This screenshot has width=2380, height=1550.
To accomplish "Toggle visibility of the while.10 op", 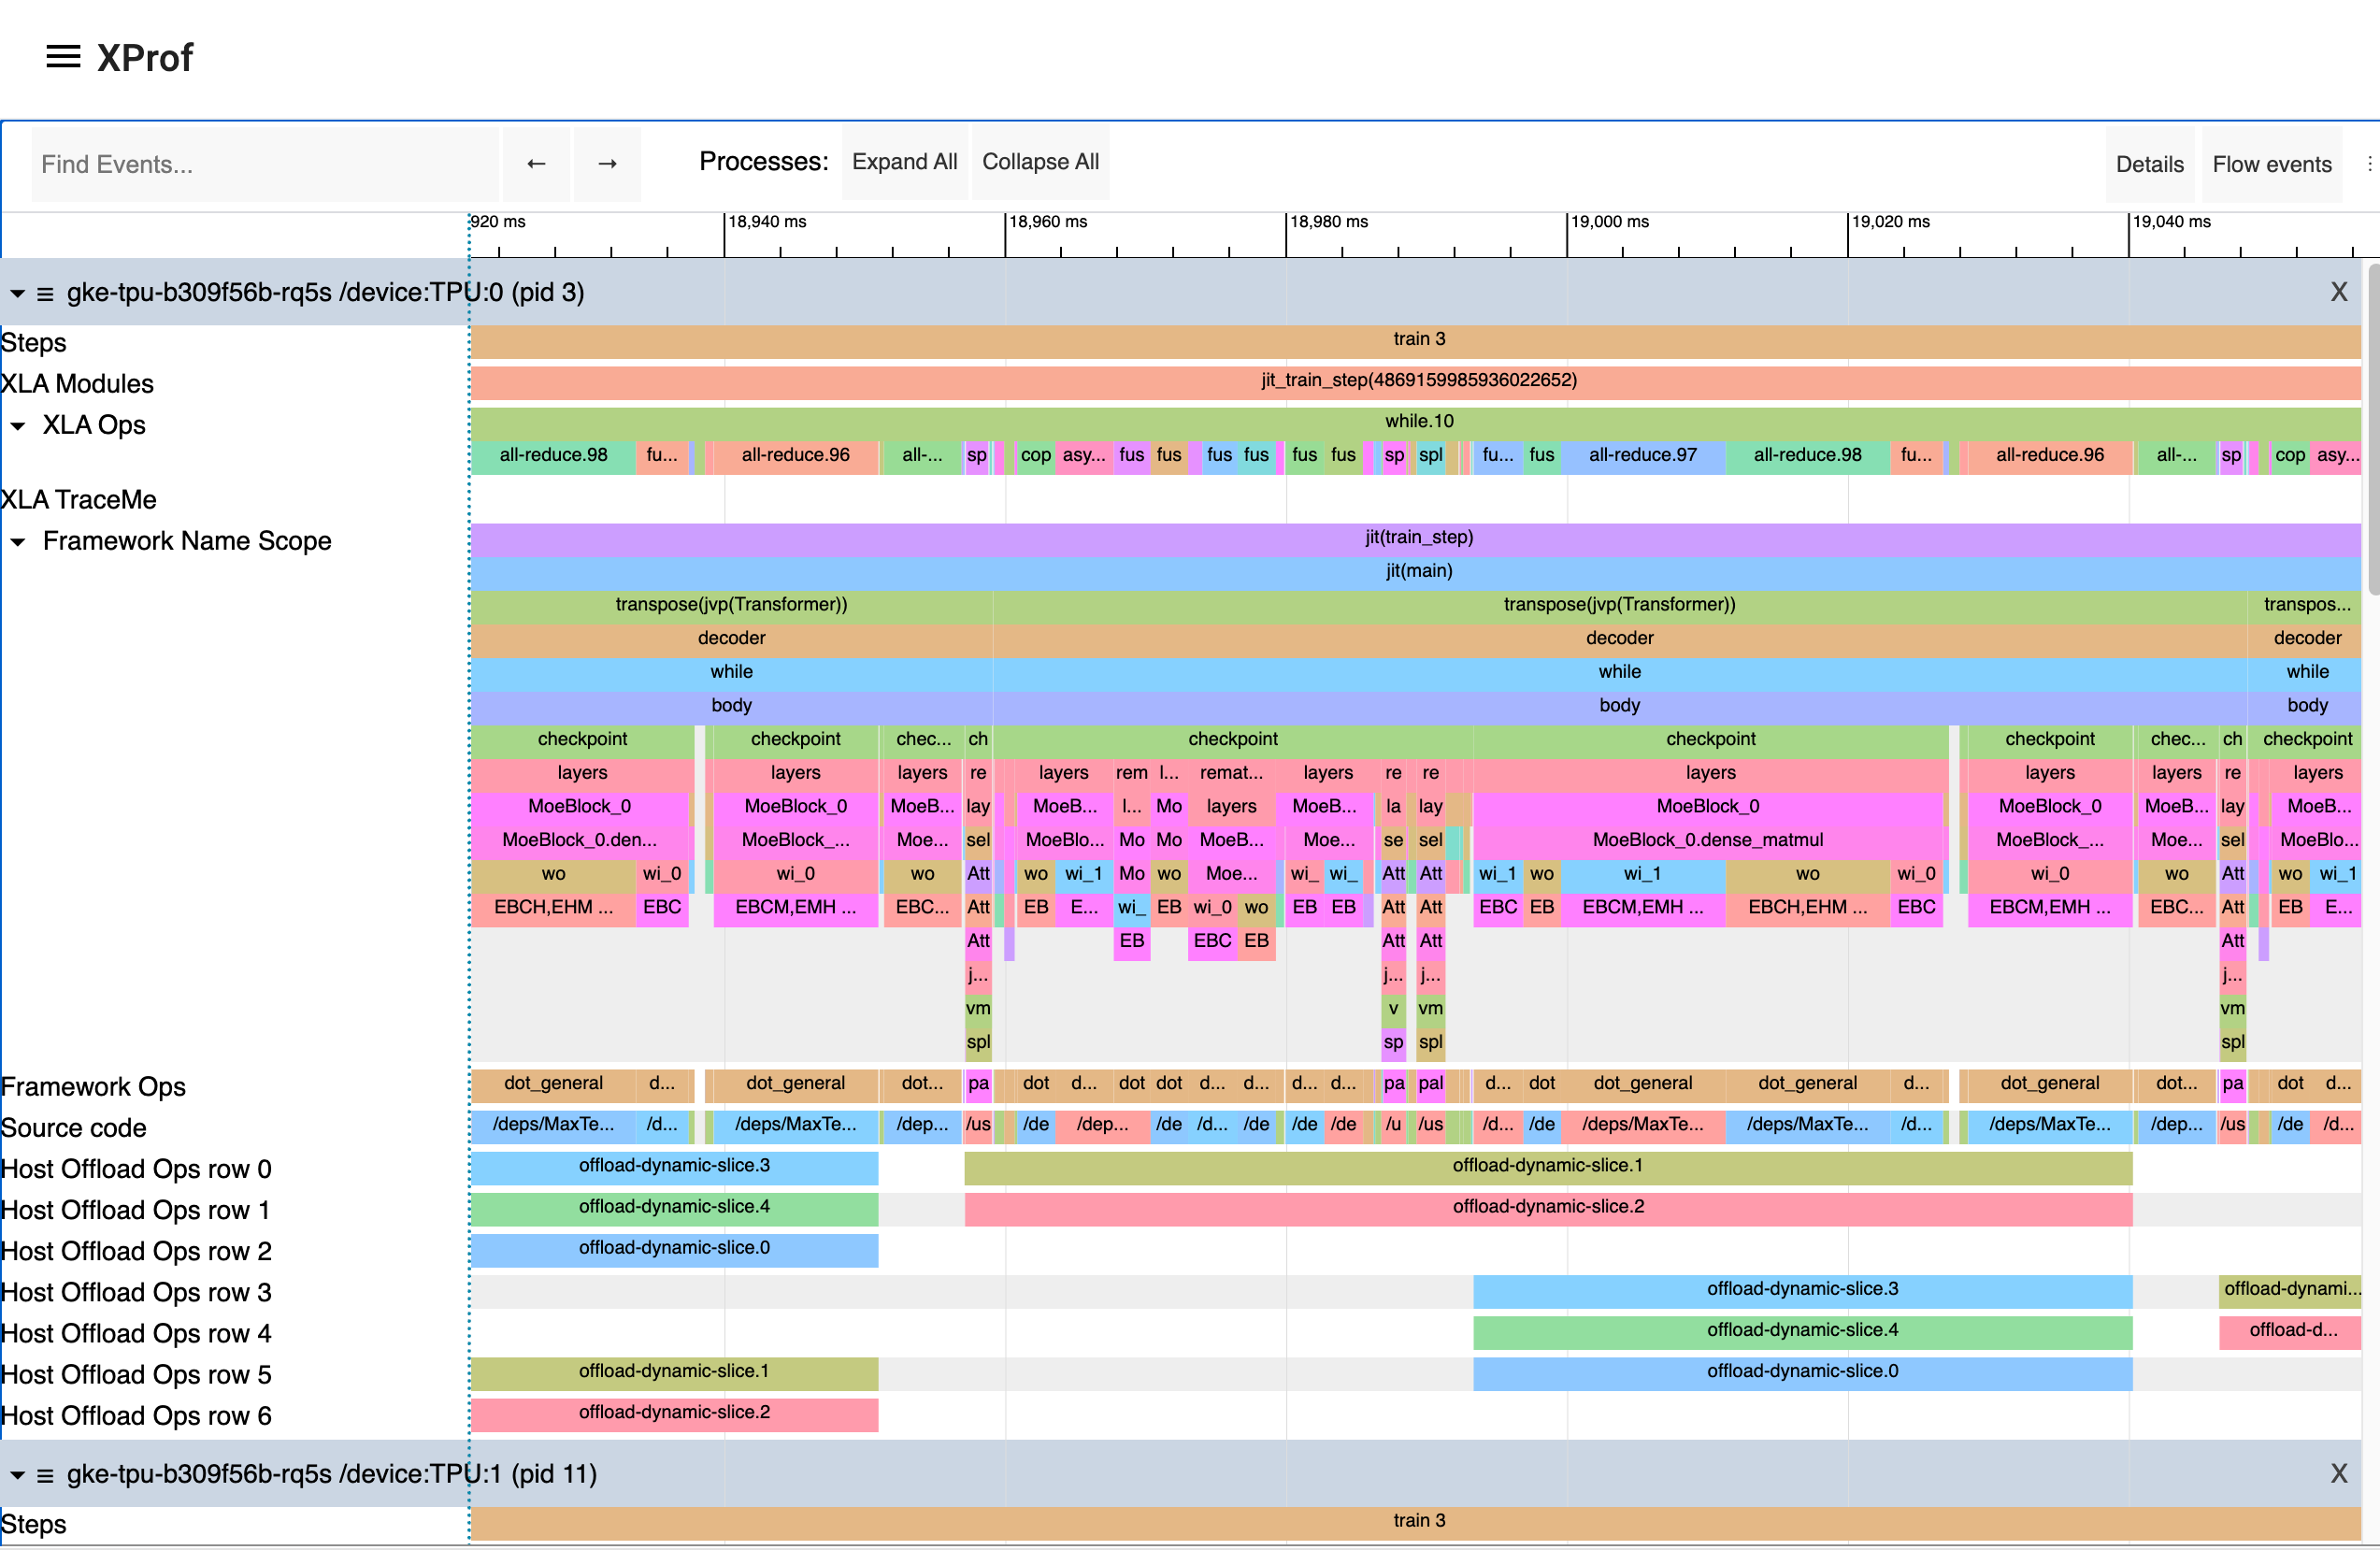I will [x=1418, y=421].
